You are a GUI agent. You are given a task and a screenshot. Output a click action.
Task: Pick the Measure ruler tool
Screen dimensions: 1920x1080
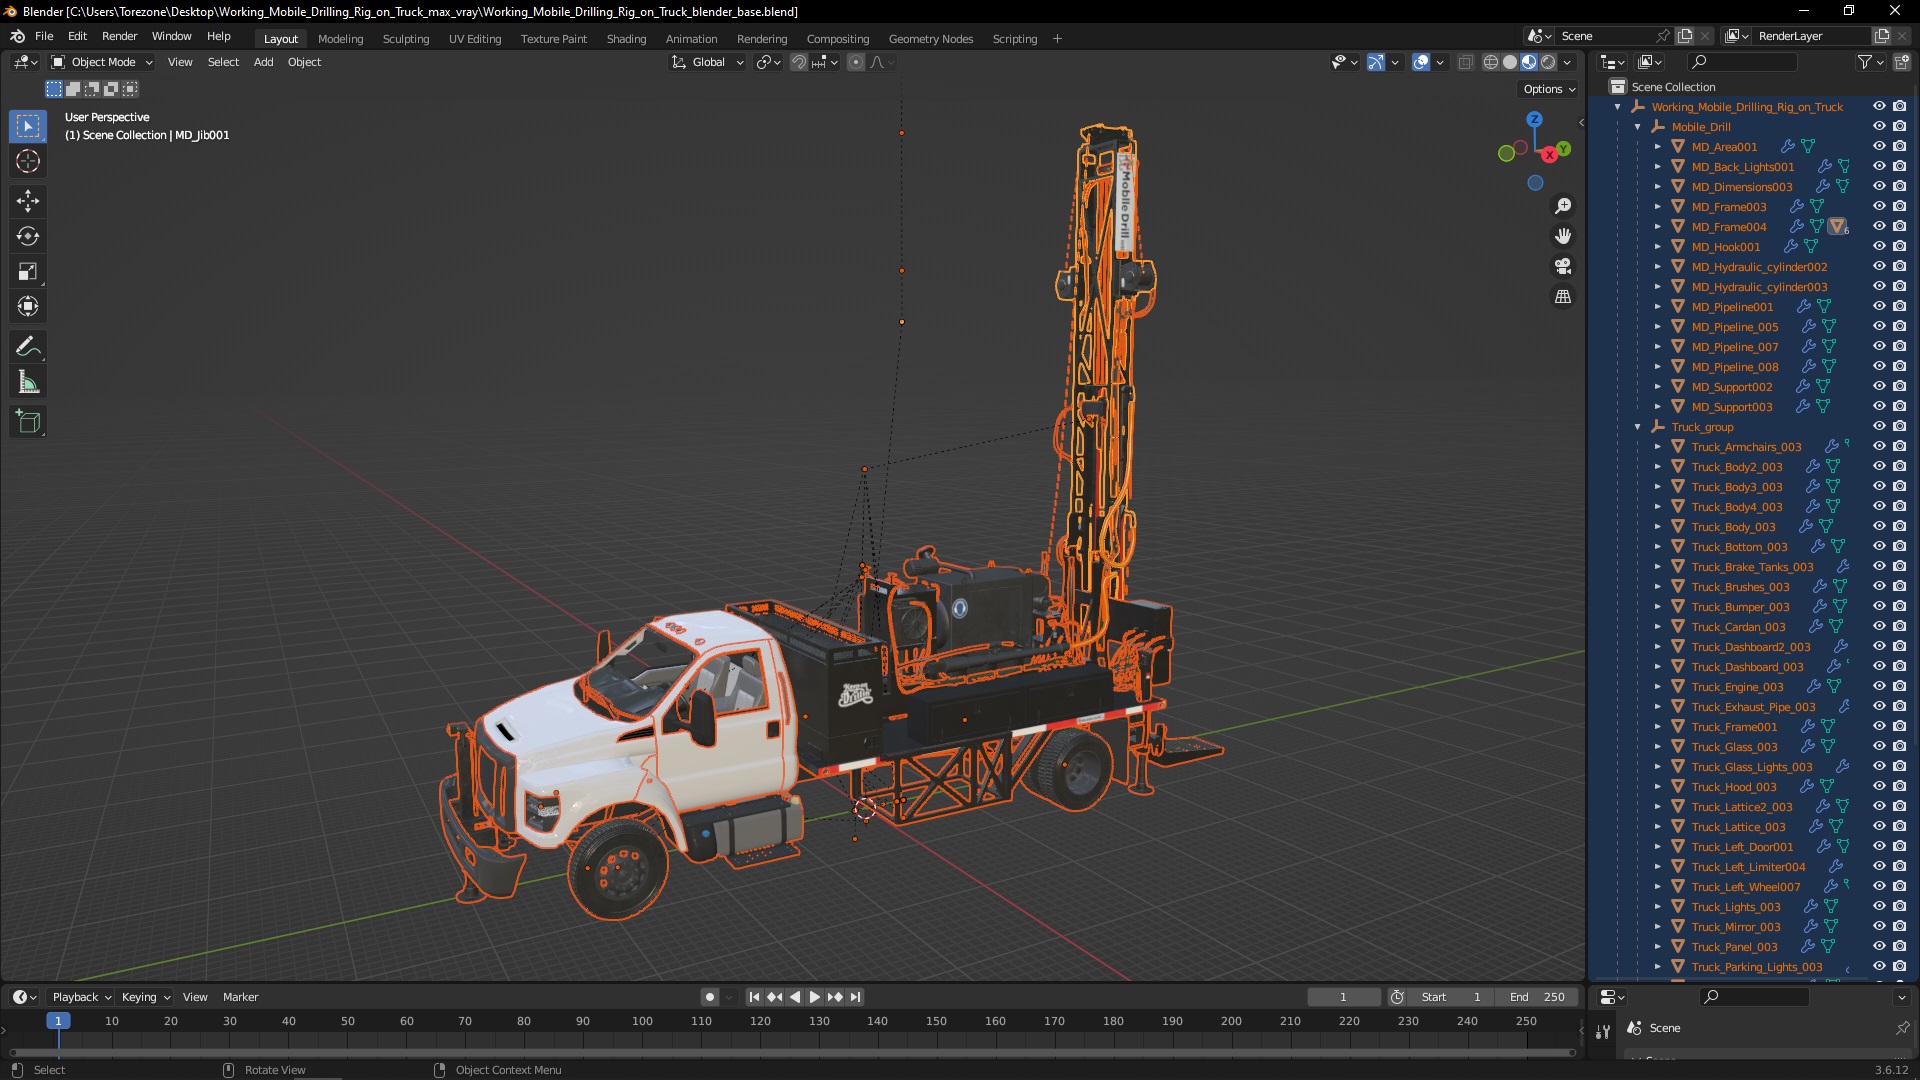tap(28, 383)
